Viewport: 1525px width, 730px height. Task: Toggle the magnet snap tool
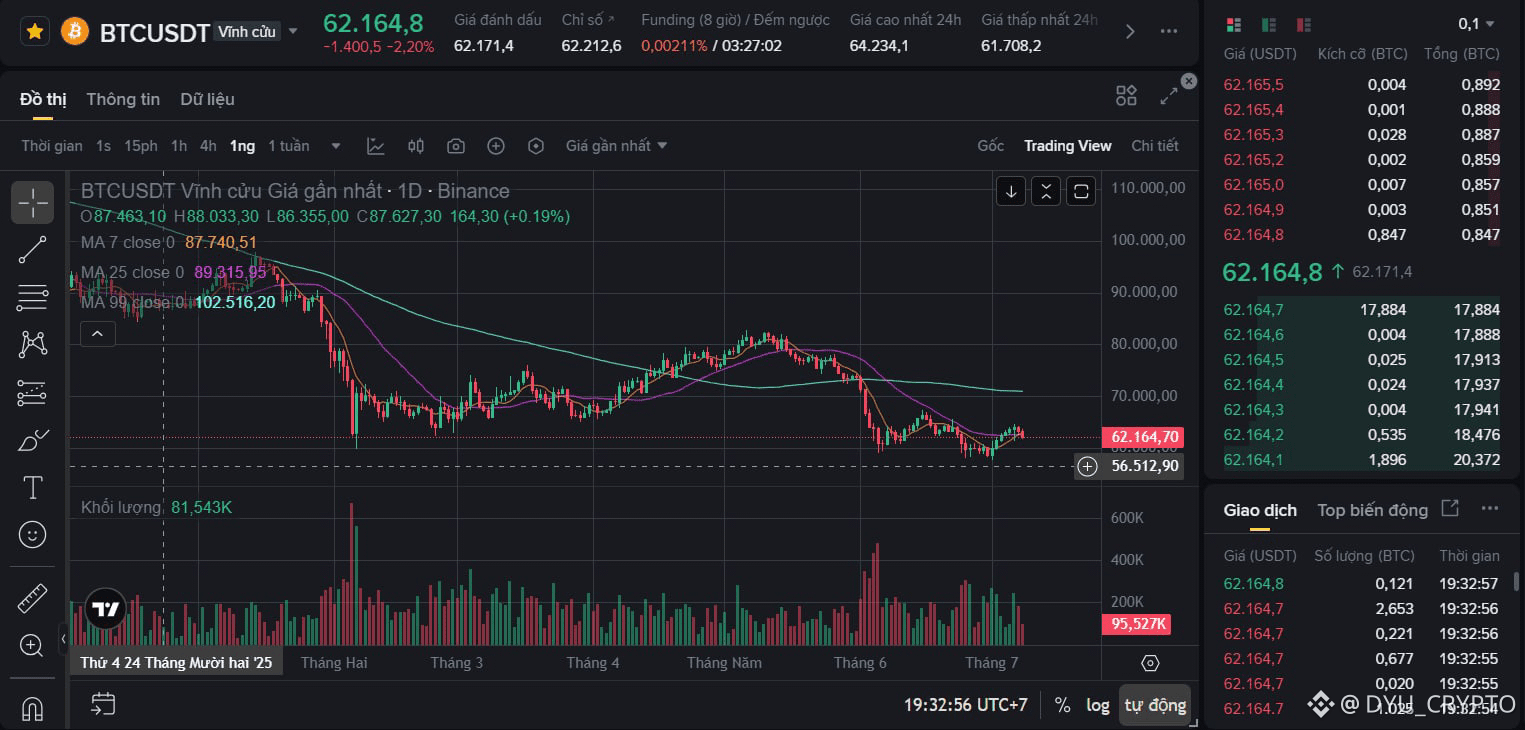[33, 708]
